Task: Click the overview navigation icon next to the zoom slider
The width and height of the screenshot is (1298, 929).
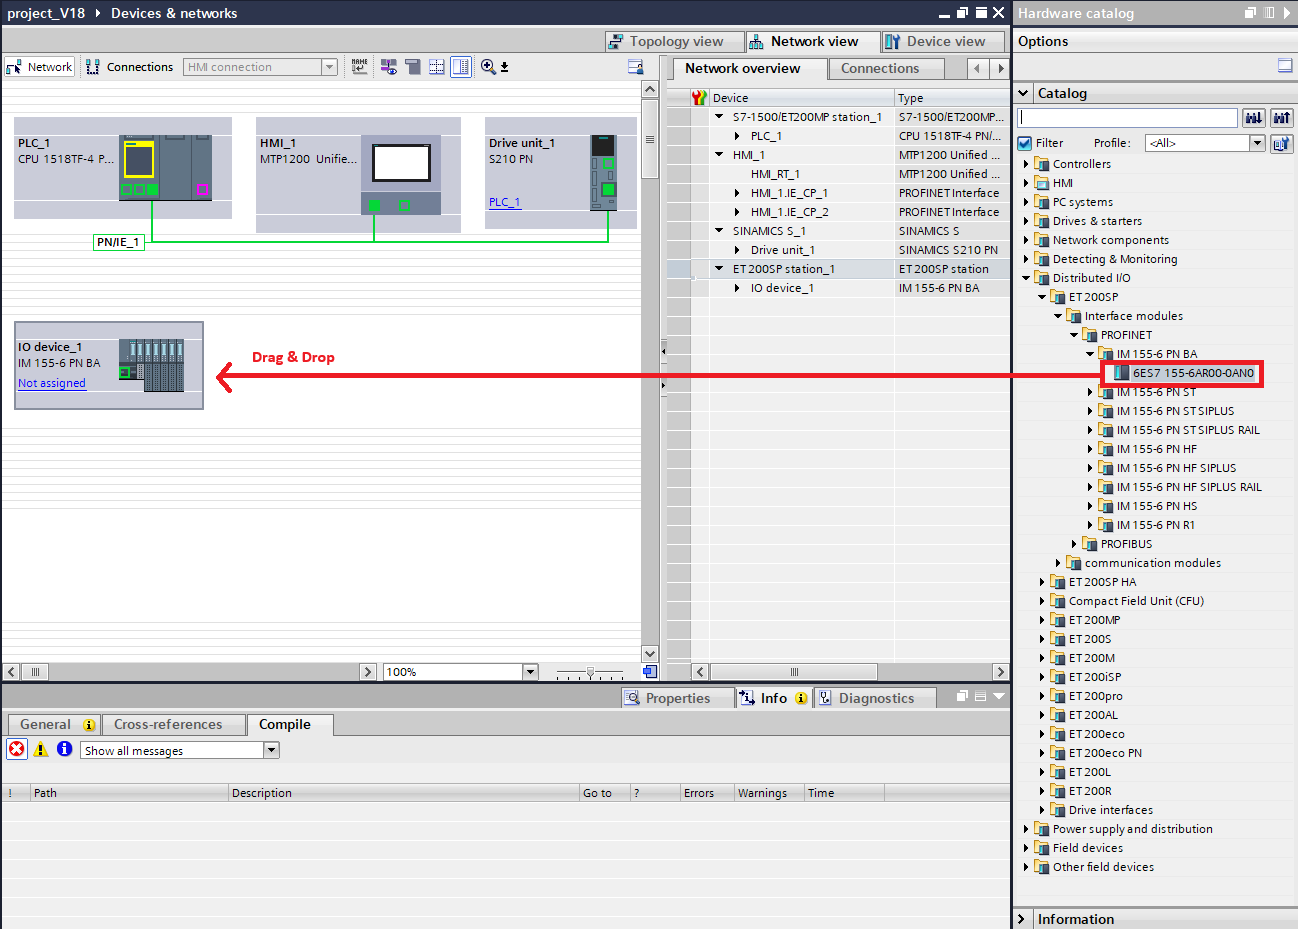Action: coord(650,672)
